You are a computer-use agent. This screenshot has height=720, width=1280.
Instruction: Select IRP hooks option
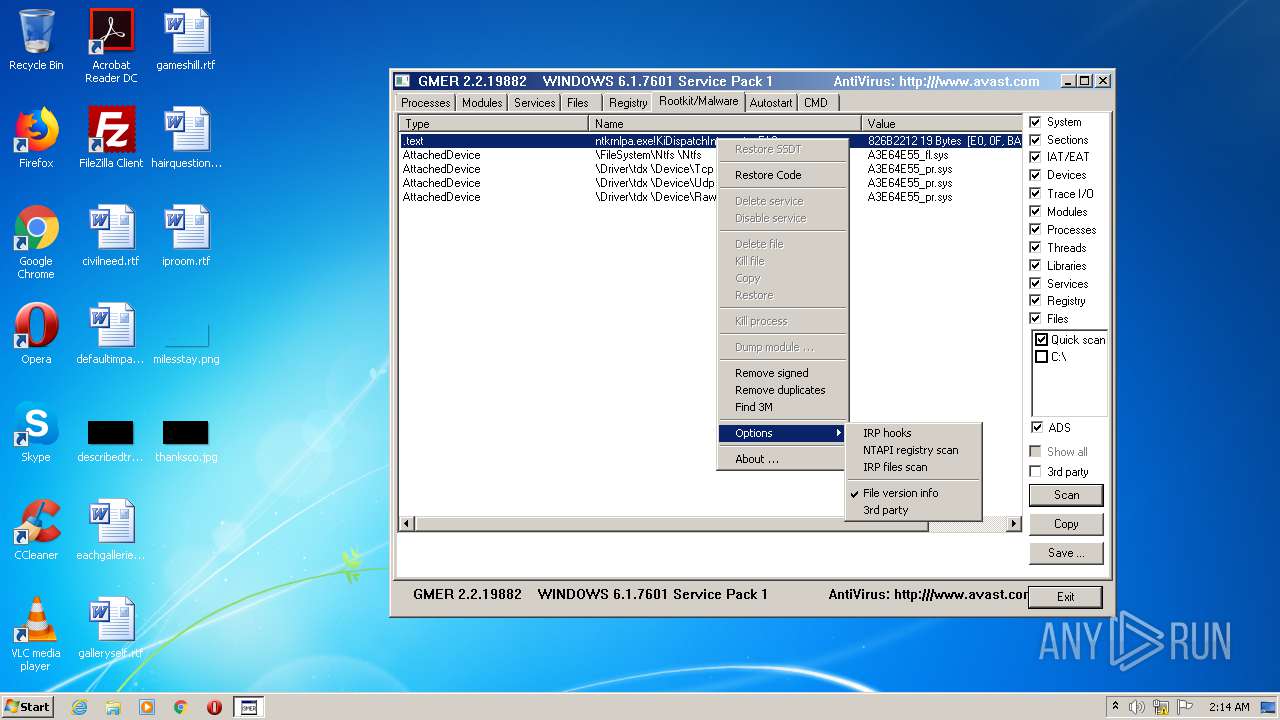point(913,433)
